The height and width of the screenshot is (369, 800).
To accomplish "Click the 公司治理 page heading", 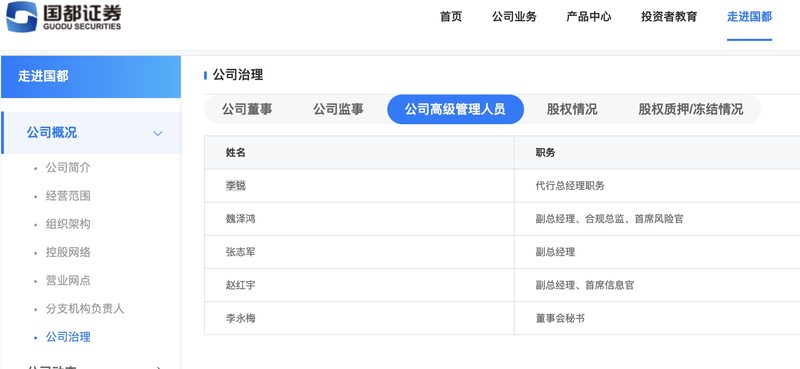I will pos(238,75).
